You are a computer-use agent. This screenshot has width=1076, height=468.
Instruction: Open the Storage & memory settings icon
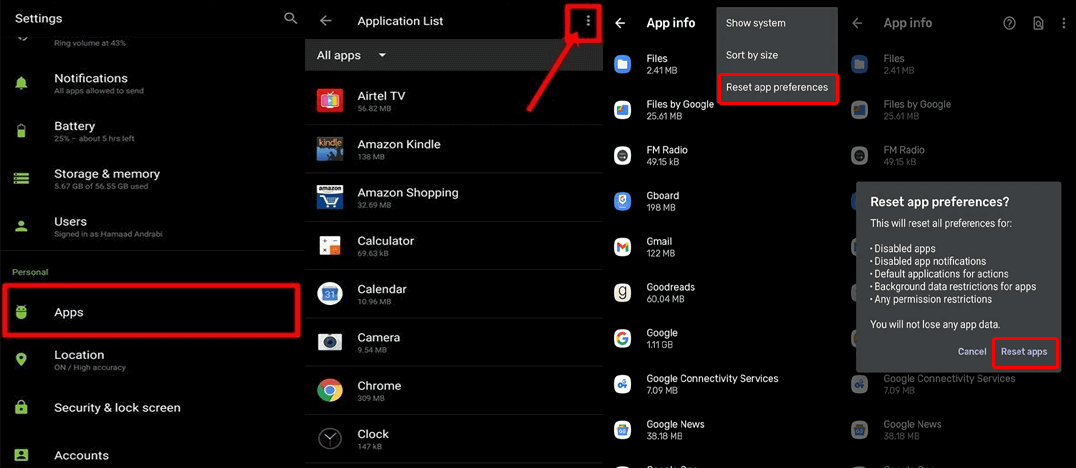21,179
